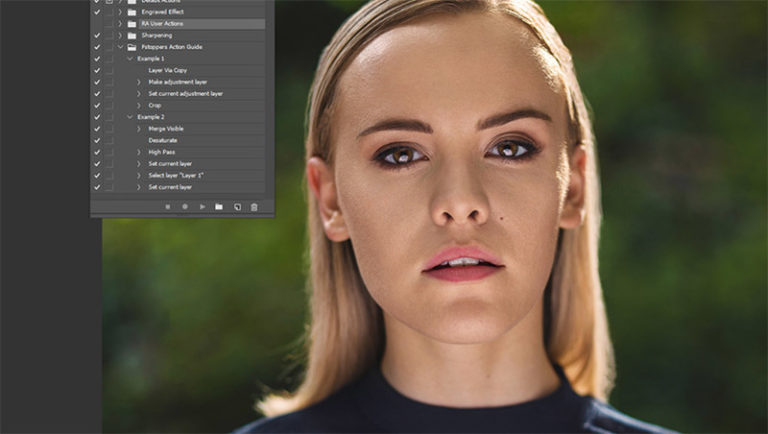The image size is (768, 434).
Task: Select the High Pass step label
Action: (162, 152)
